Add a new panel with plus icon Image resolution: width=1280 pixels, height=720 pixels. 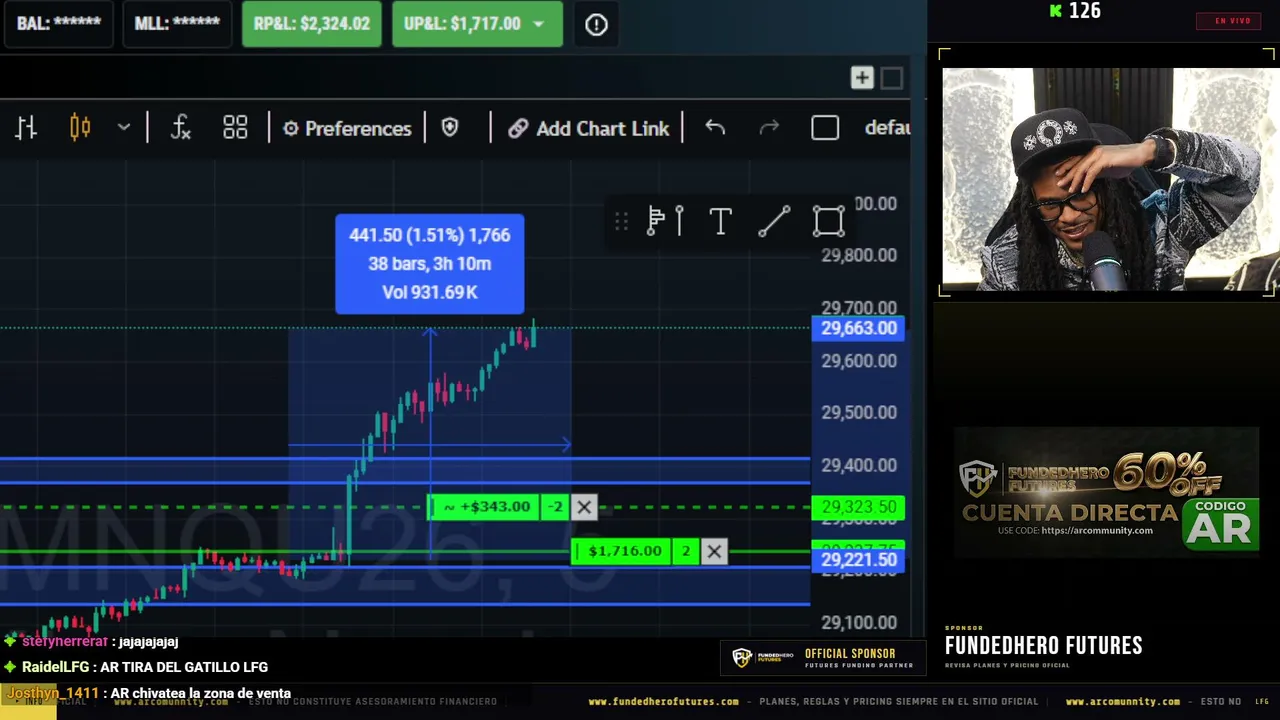click(x=862, y=78)
